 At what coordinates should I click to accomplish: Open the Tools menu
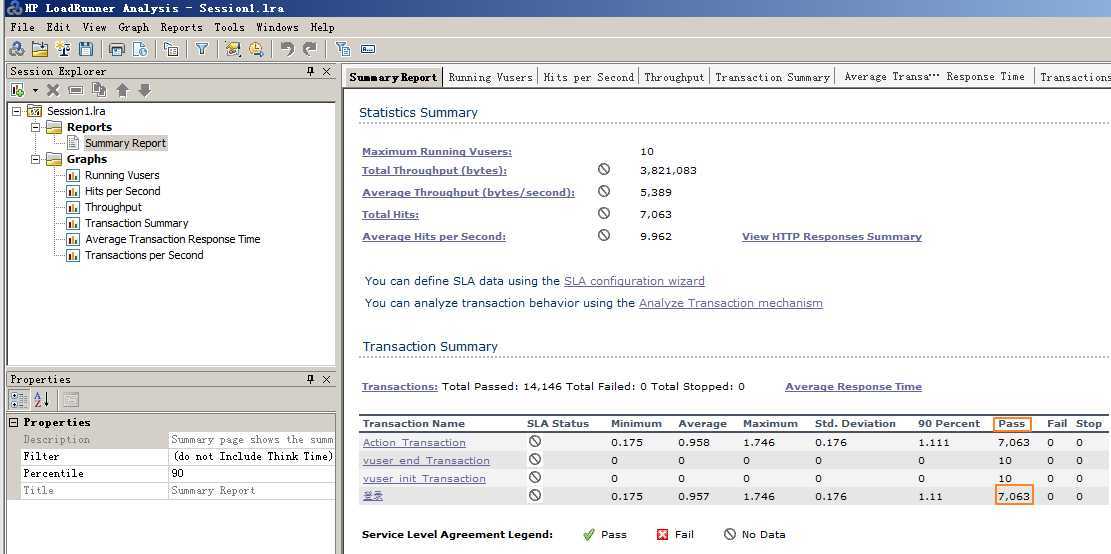[x=230, y=27]
